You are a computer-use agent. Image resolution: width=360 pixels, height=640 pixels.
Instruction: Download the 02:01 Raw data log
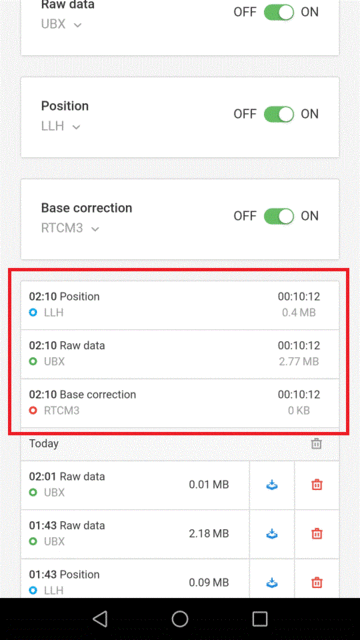[272, 485]
